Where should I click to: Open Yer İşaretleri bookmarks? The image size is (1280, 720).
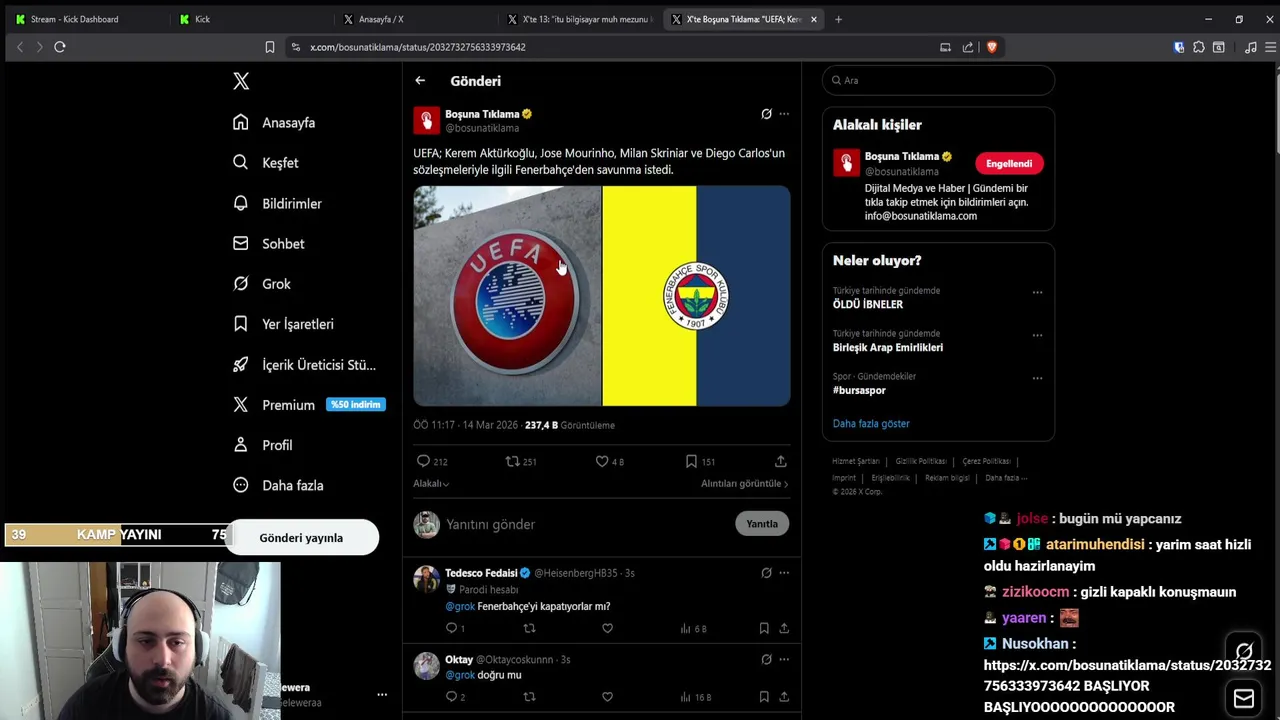(283, 324)
